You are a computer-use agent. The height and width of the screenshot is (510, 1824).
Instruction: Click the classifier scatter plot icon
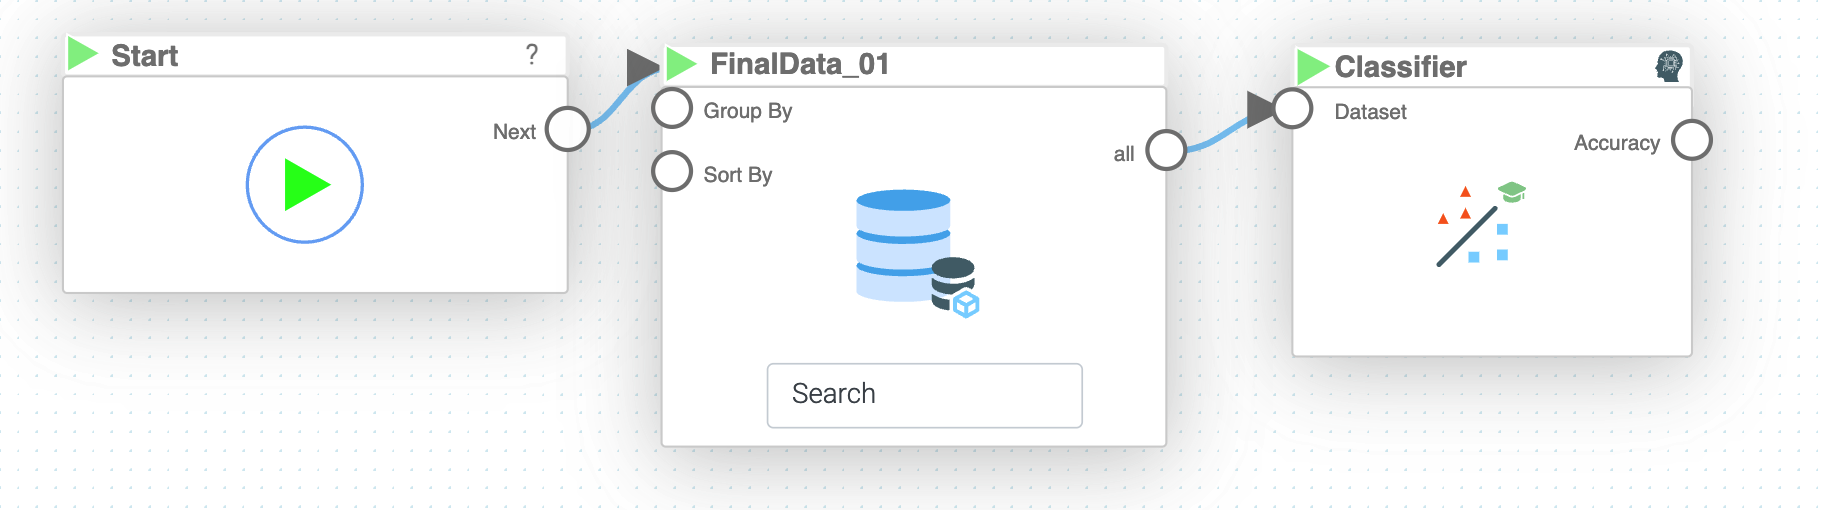pos(1480,225)
